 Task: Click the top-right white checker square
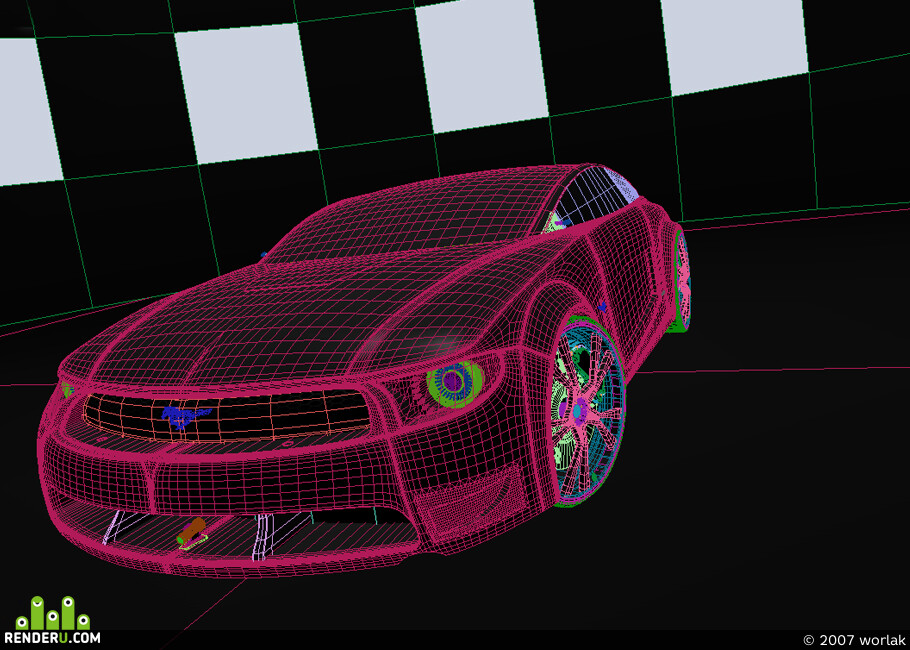click(734, 44)
